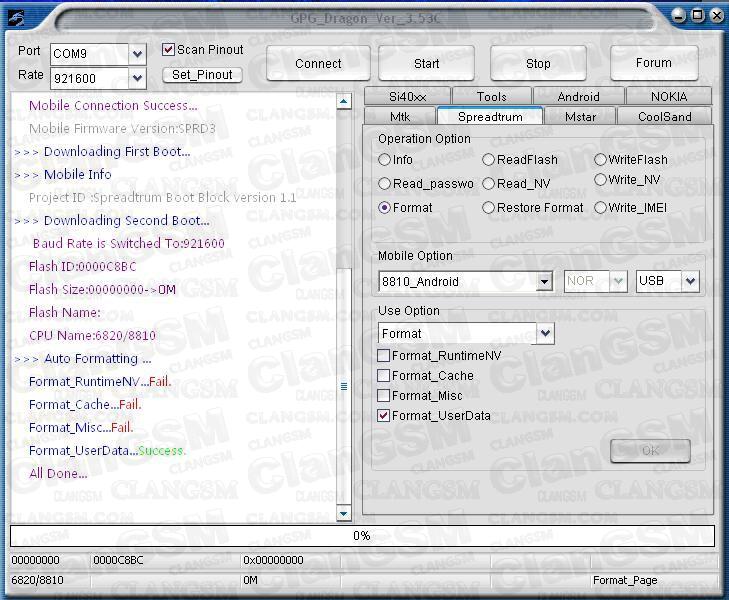
Task: Click the '0000C8BC' status bar cell
Action: click(x=118, y=560)
